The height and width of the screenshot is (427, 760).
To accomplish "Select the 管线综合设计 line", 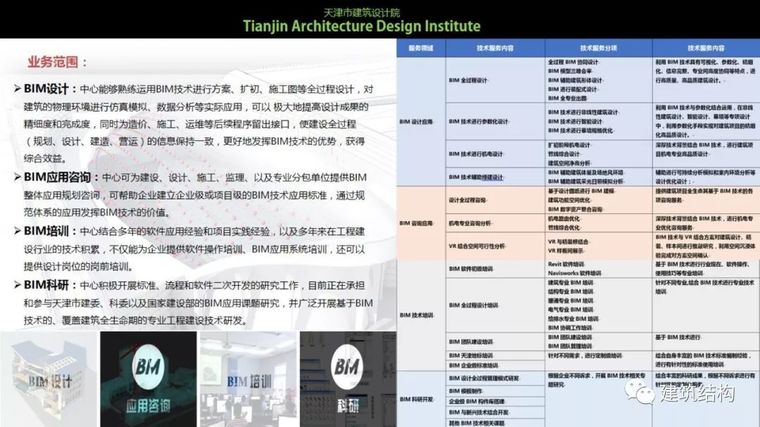I will (566, 154).
